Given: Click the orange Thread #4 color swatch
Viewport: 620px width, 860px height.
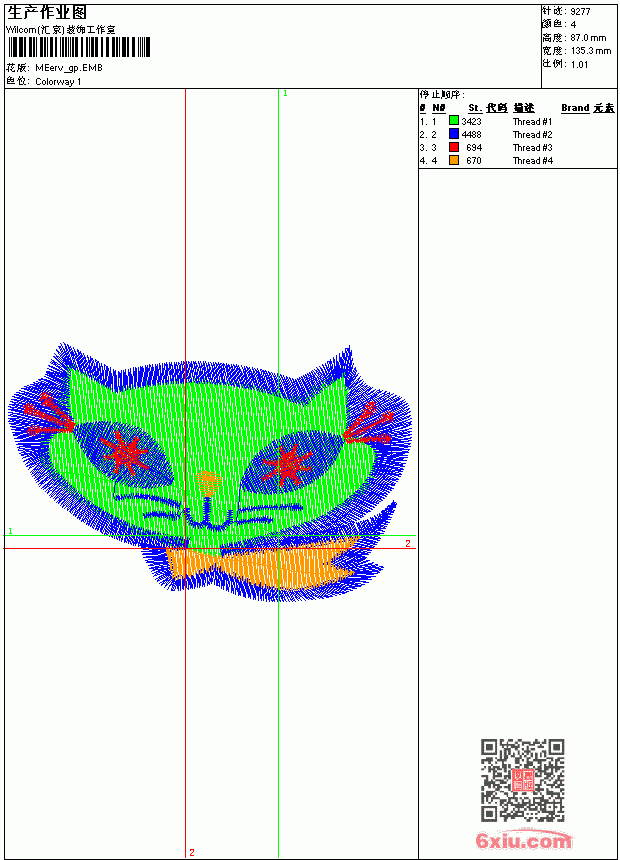Looking at the screenshot, I should (454, 160).
